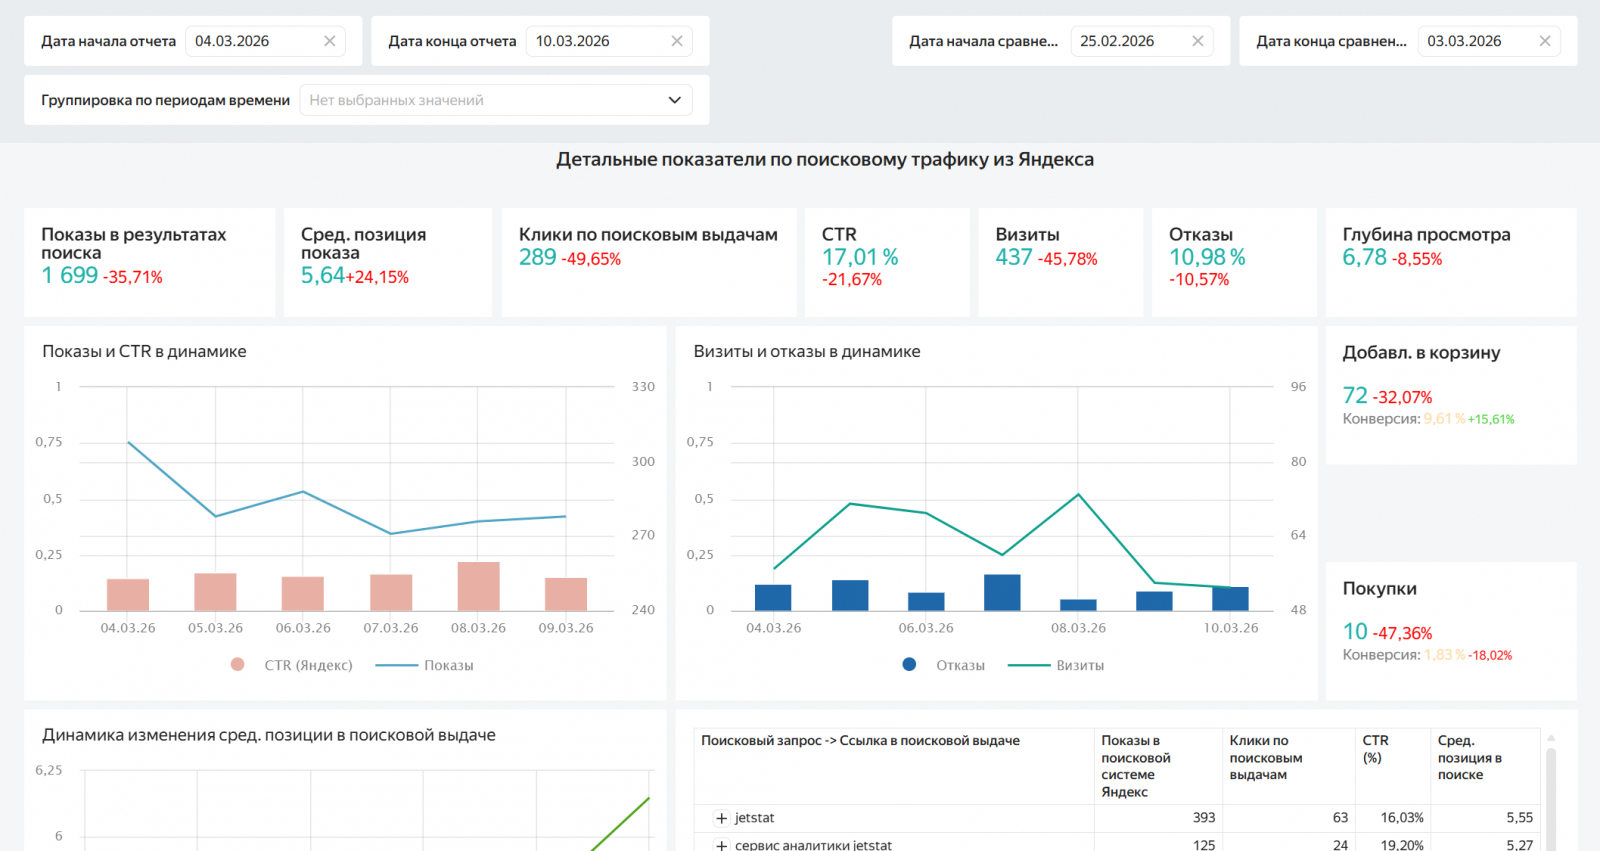Expand the 'сервис аналитики jetstat' row

pyautogui.click(x=721, y=845)
